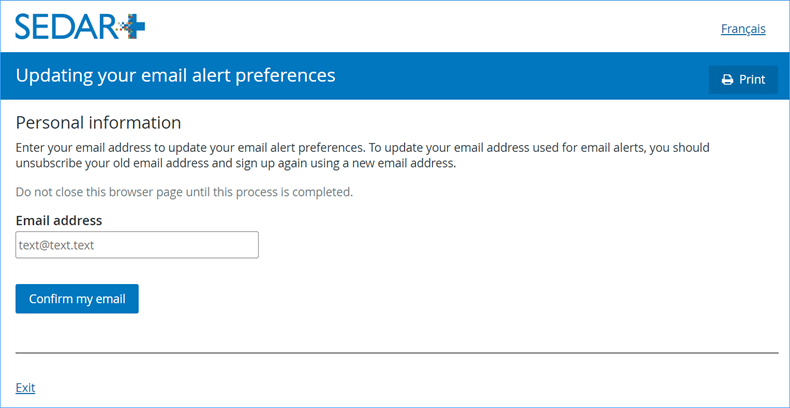
Task: Click the 'Confirm my email' button text
Action: click(77, 299)
